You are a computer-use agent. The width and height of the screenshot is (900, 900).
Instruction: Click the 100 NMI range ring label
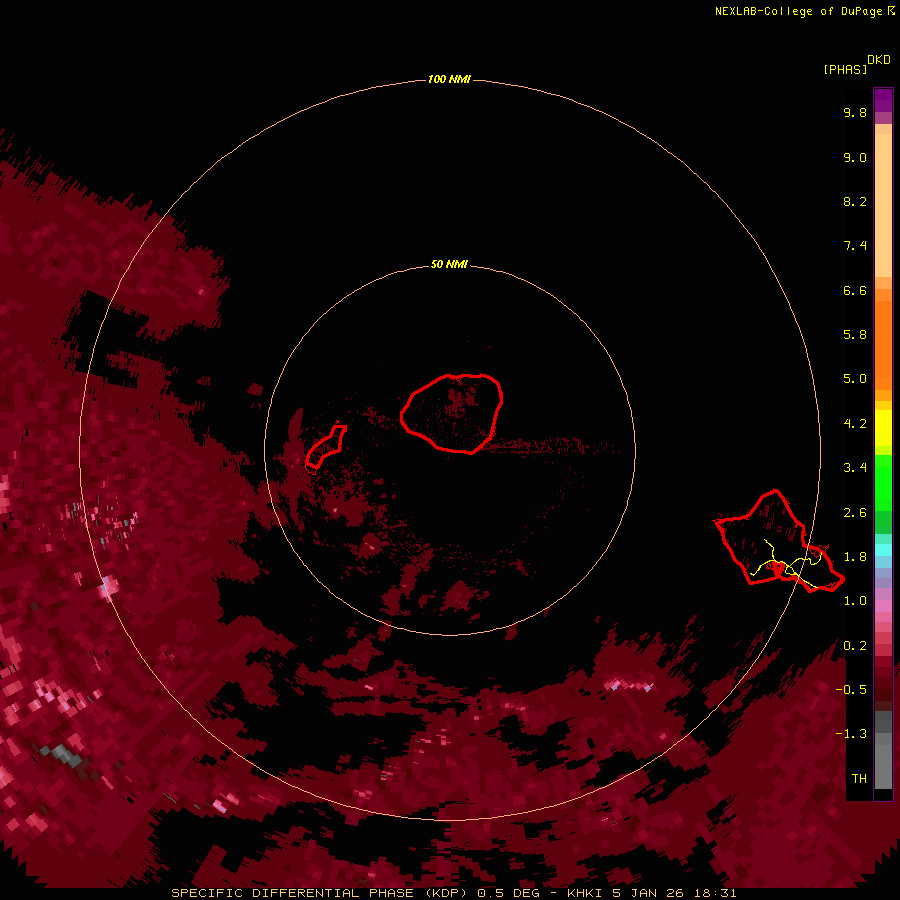pyautogui.click(x=449, y=79)
